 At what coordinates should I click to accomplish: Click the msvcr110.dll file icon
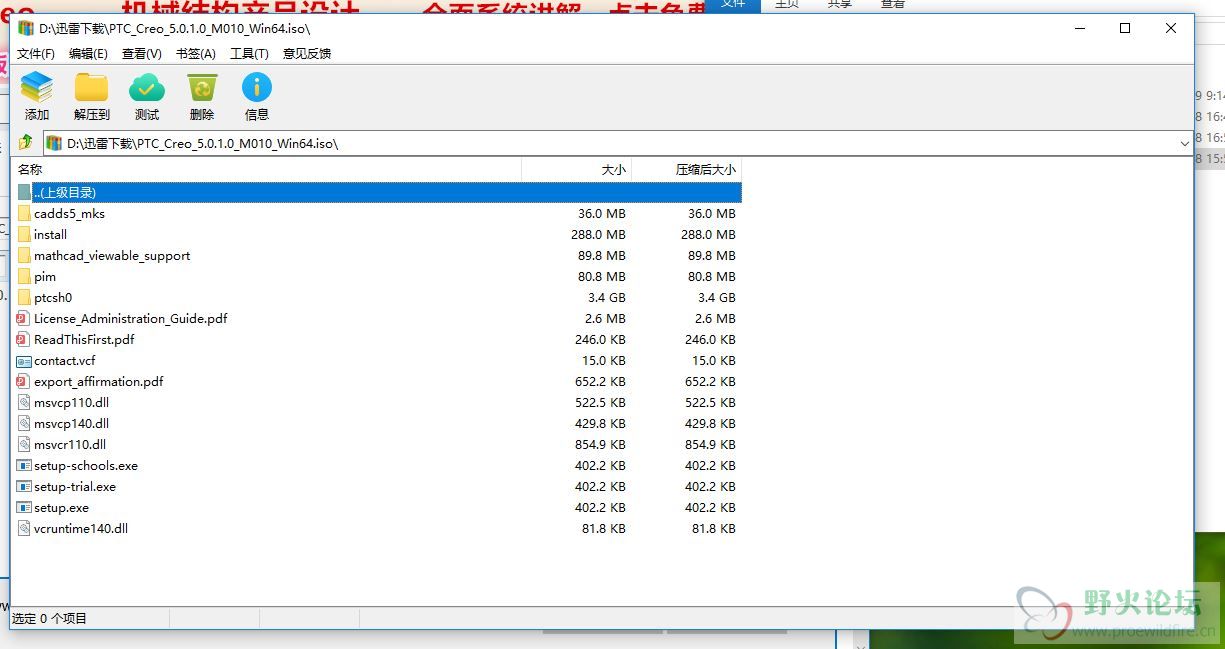24,444
